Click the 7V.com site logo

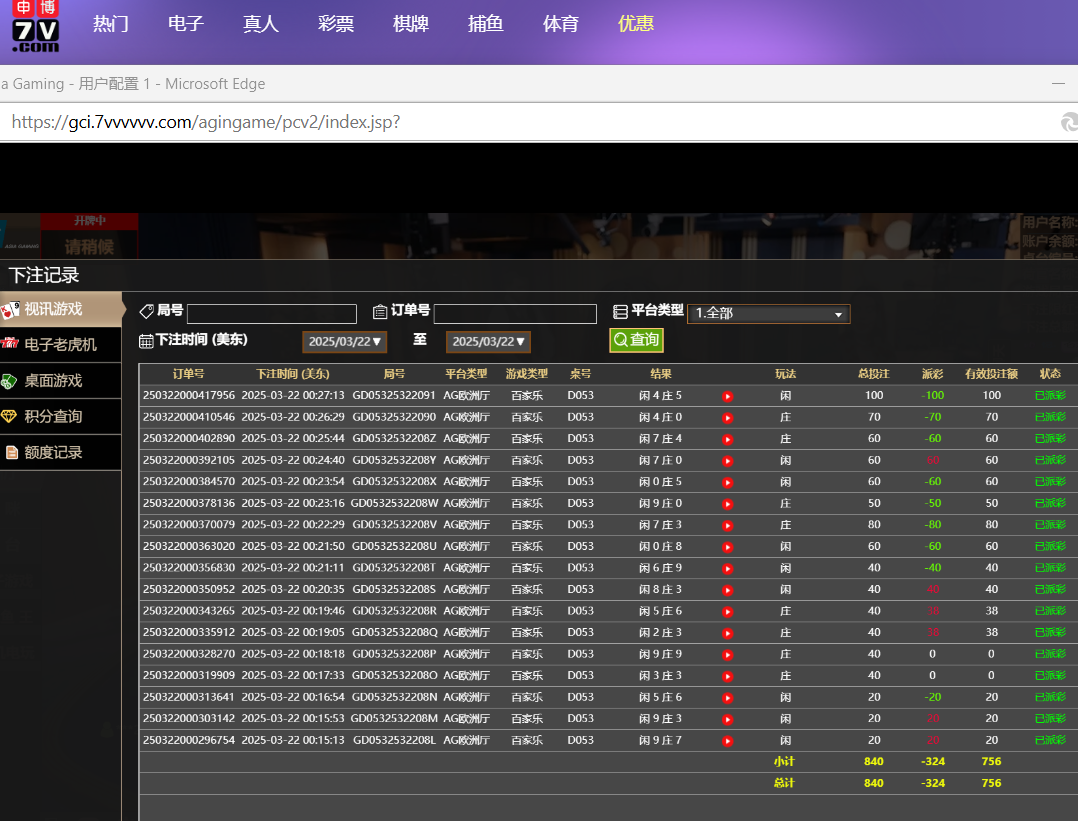pos(35,27)
